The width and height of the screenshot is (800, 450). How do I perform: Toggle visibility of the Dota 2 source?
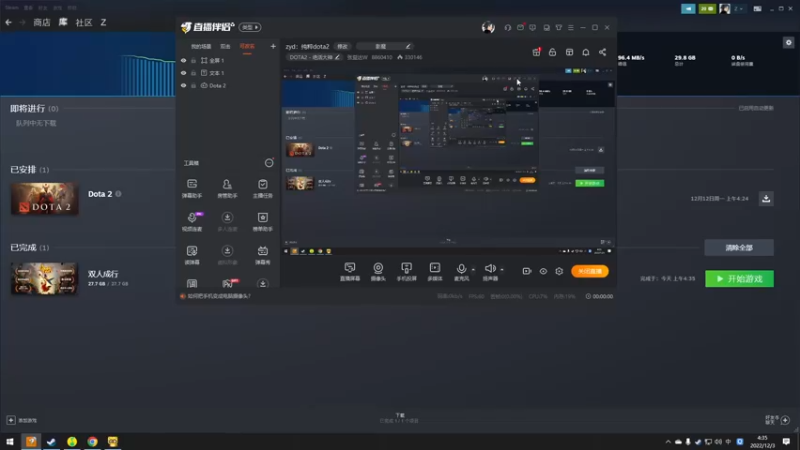click(184, 86)
